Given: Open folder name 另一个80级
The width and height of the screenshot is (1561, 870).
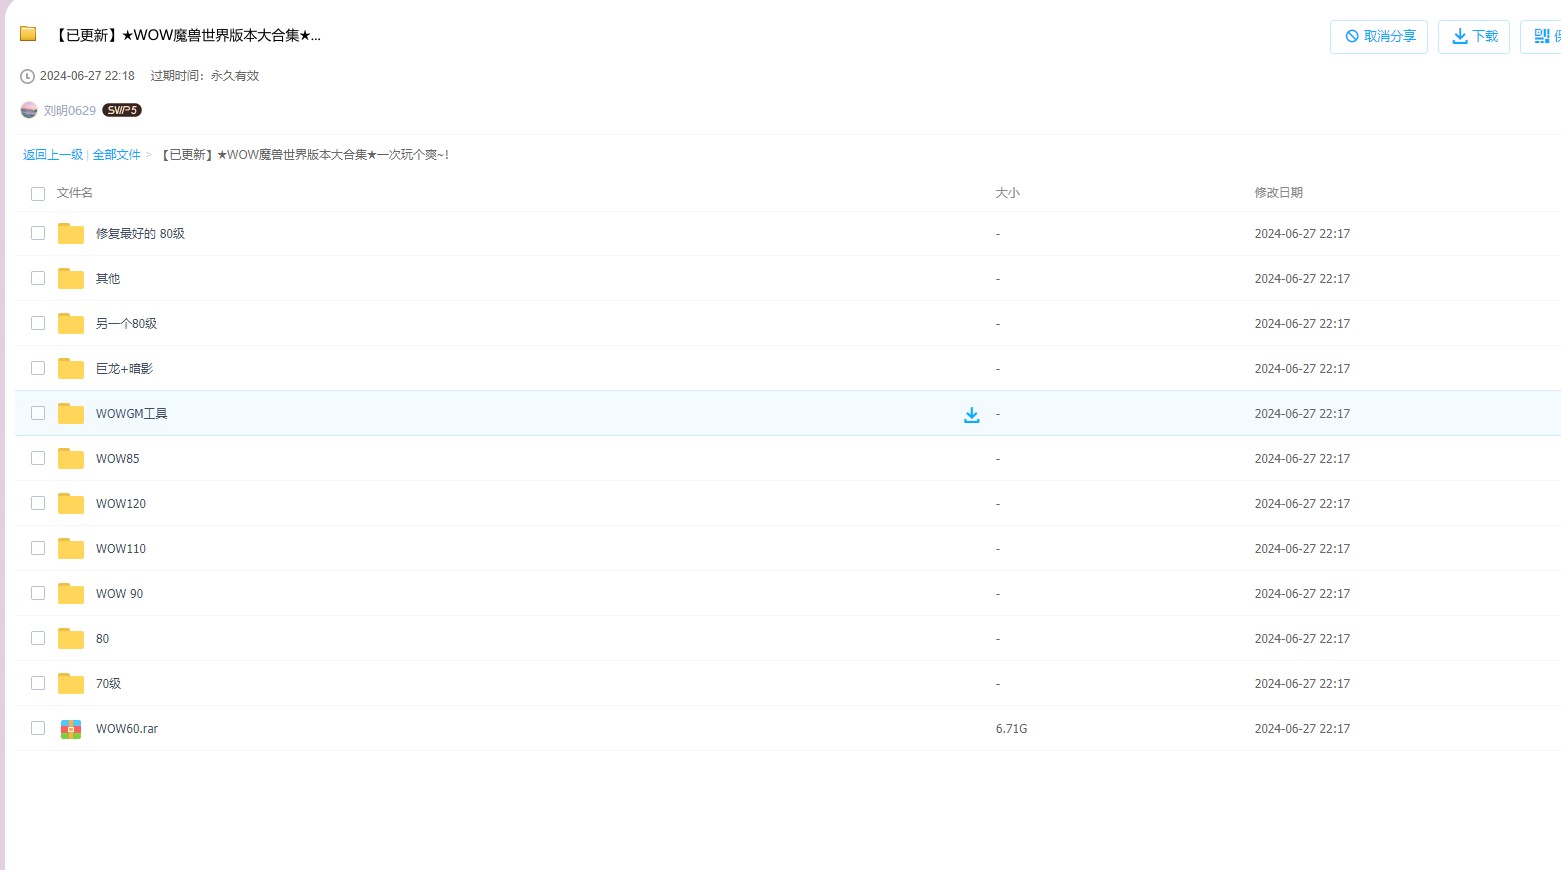Looking at the screenshot, I should (x=127, y=324).
